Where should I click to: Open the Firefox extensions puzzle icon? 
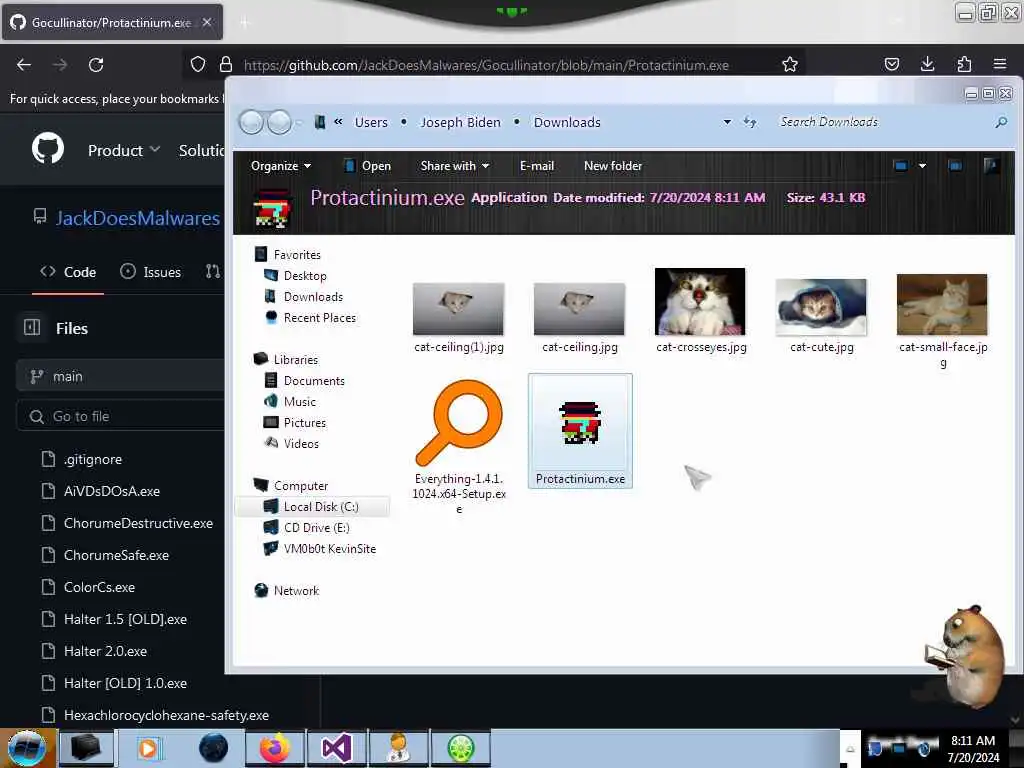(964, 64)
